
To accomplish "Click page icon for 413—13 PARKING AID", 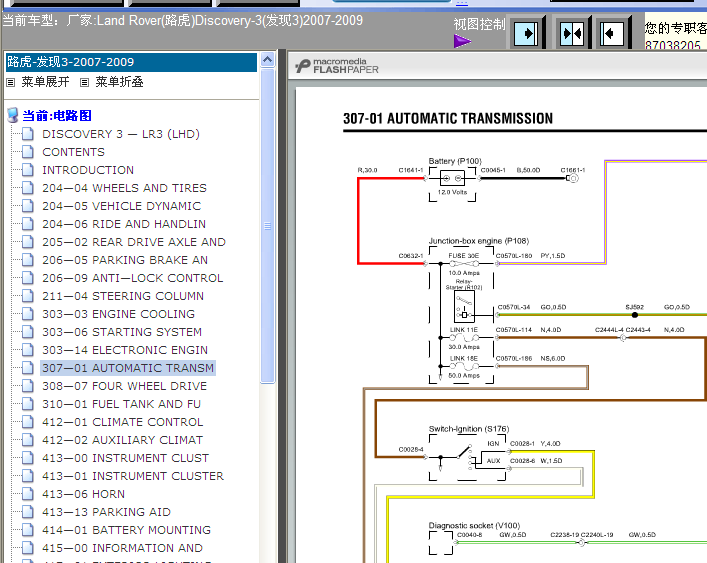I will 28,512.
